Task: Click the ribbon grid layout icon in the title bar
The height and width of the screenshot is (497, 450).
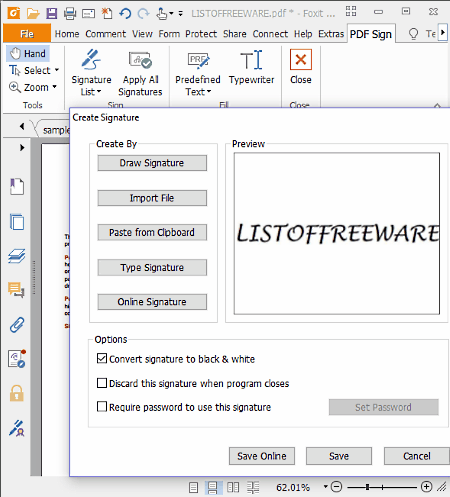Action: pos(351,11)
